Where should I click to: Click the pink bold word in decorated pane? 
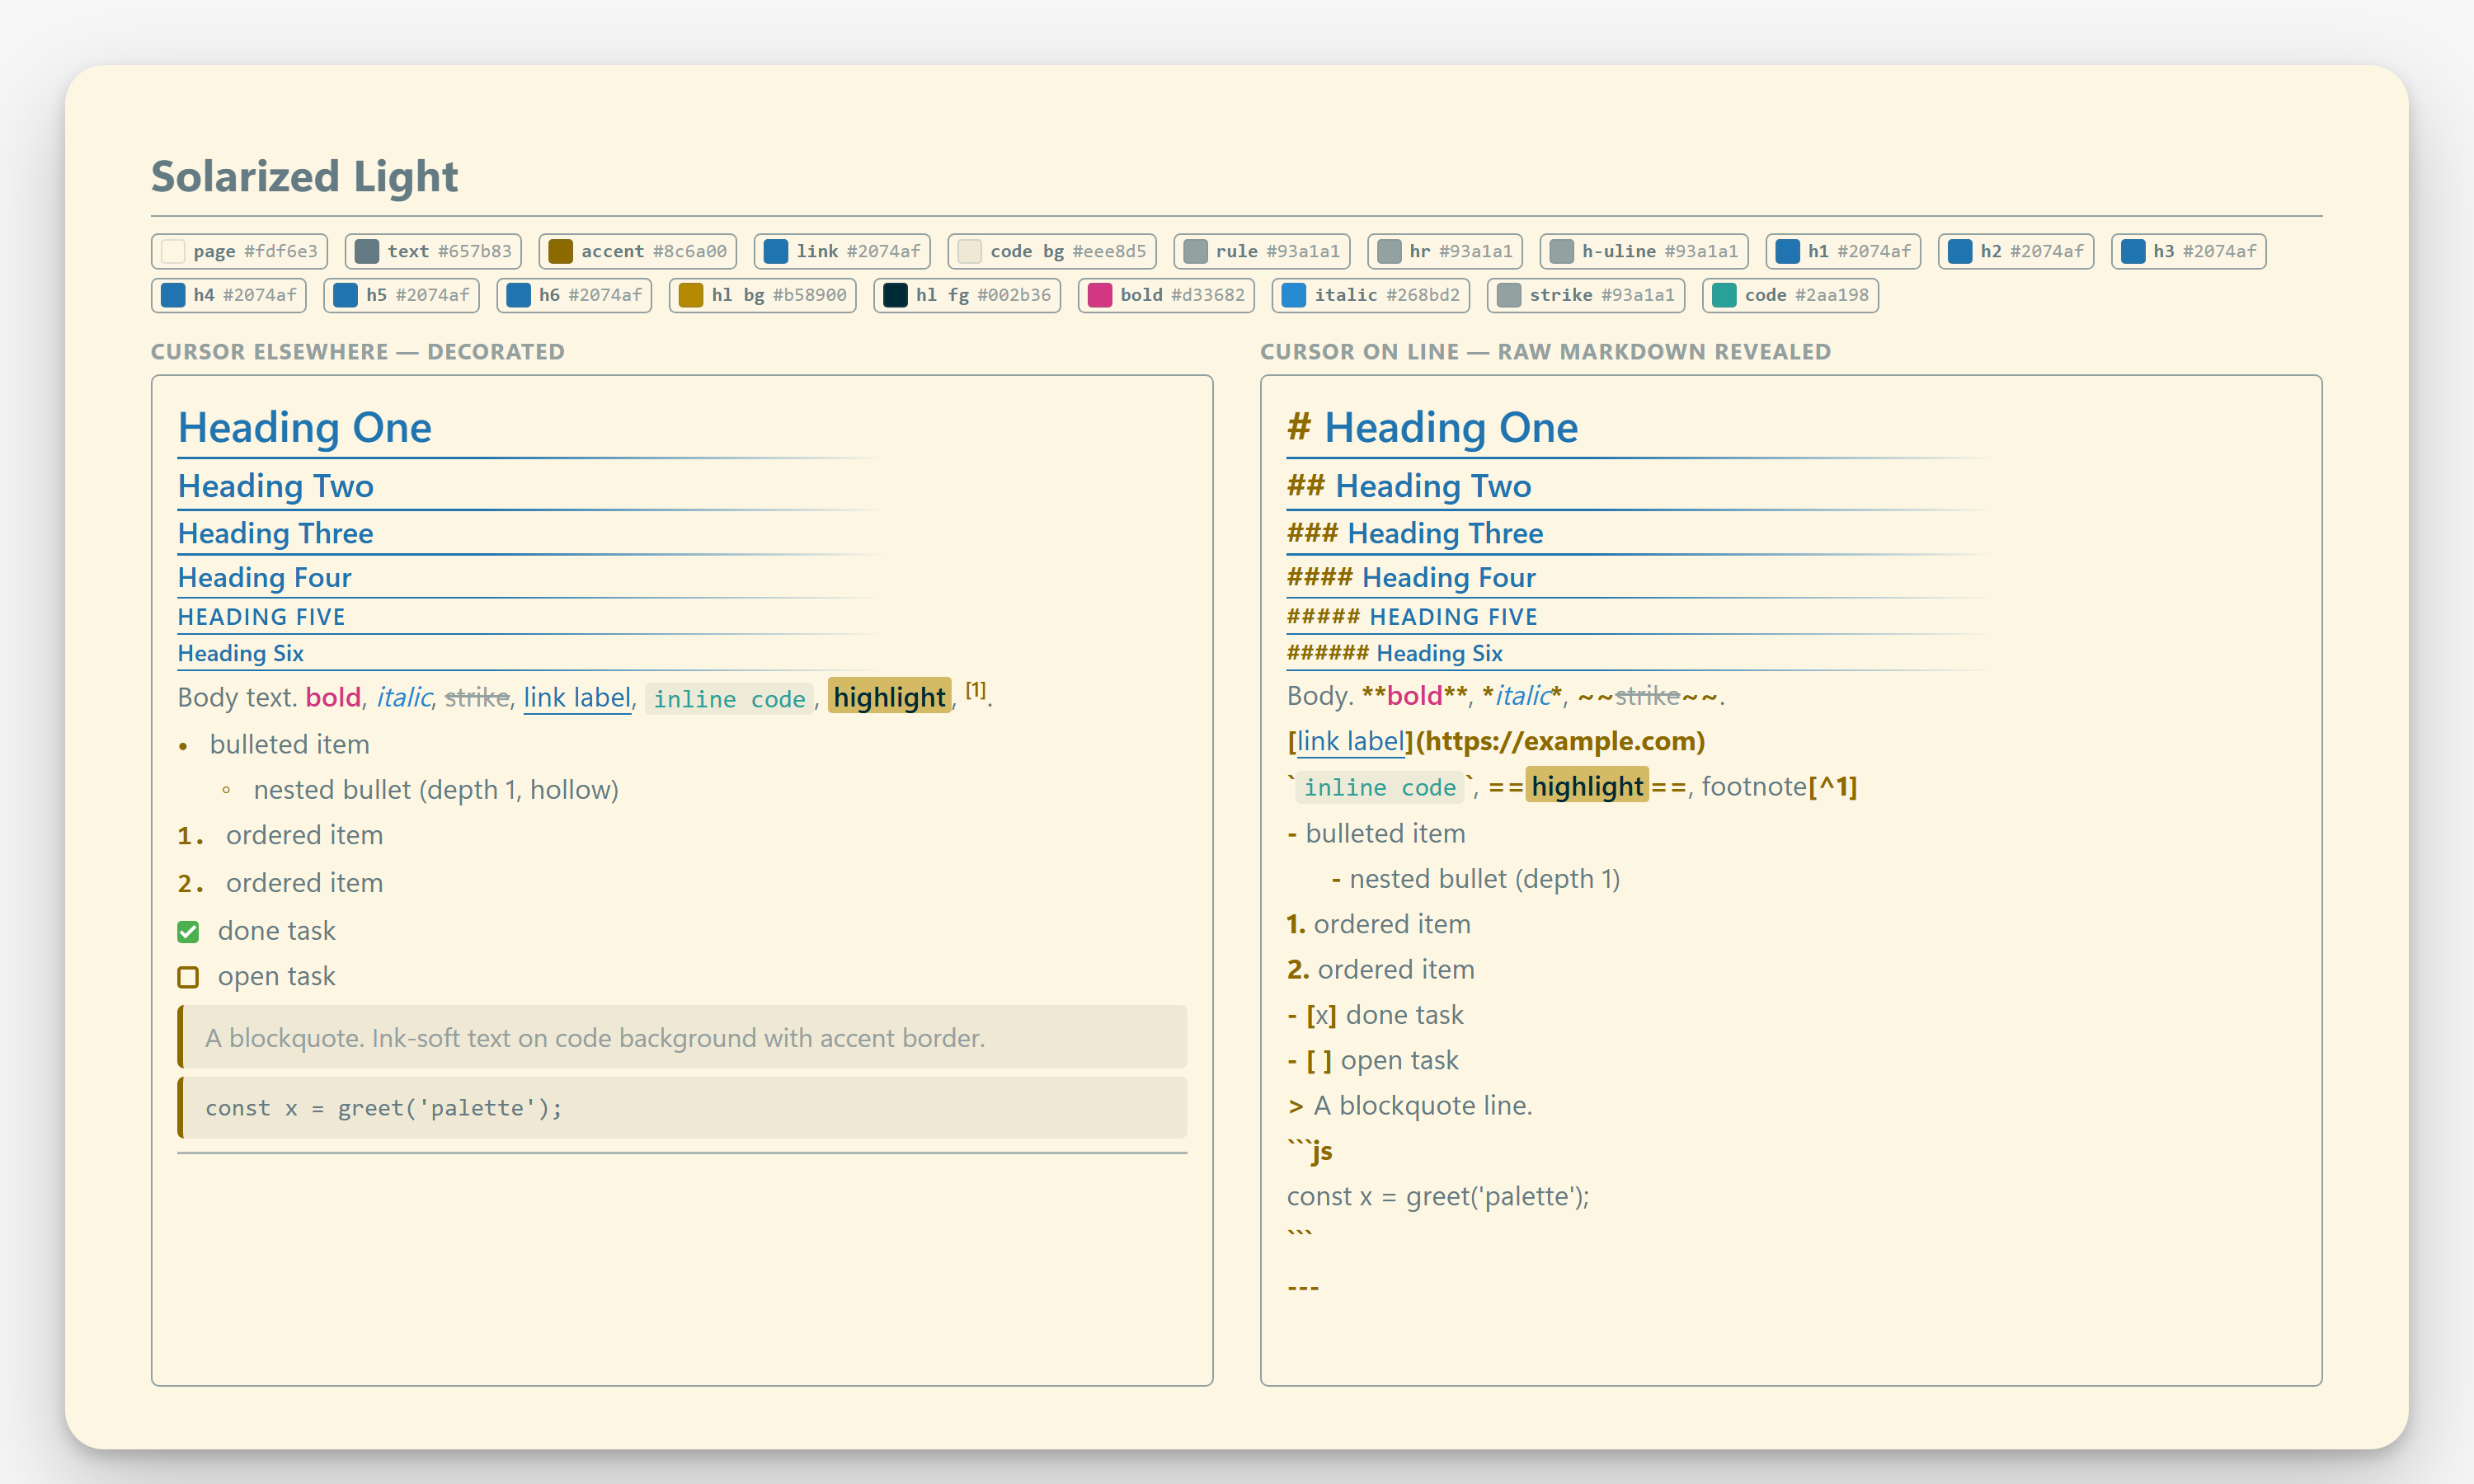[333, 697]
